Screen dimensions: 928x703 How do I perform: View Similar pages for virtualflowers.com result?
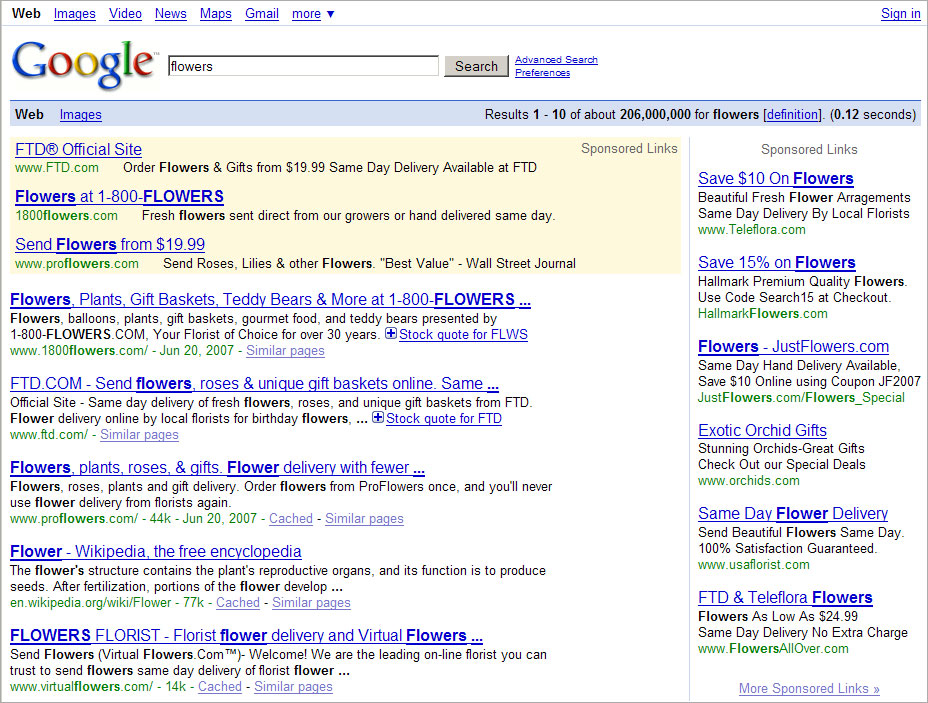(x=293, y=687)
